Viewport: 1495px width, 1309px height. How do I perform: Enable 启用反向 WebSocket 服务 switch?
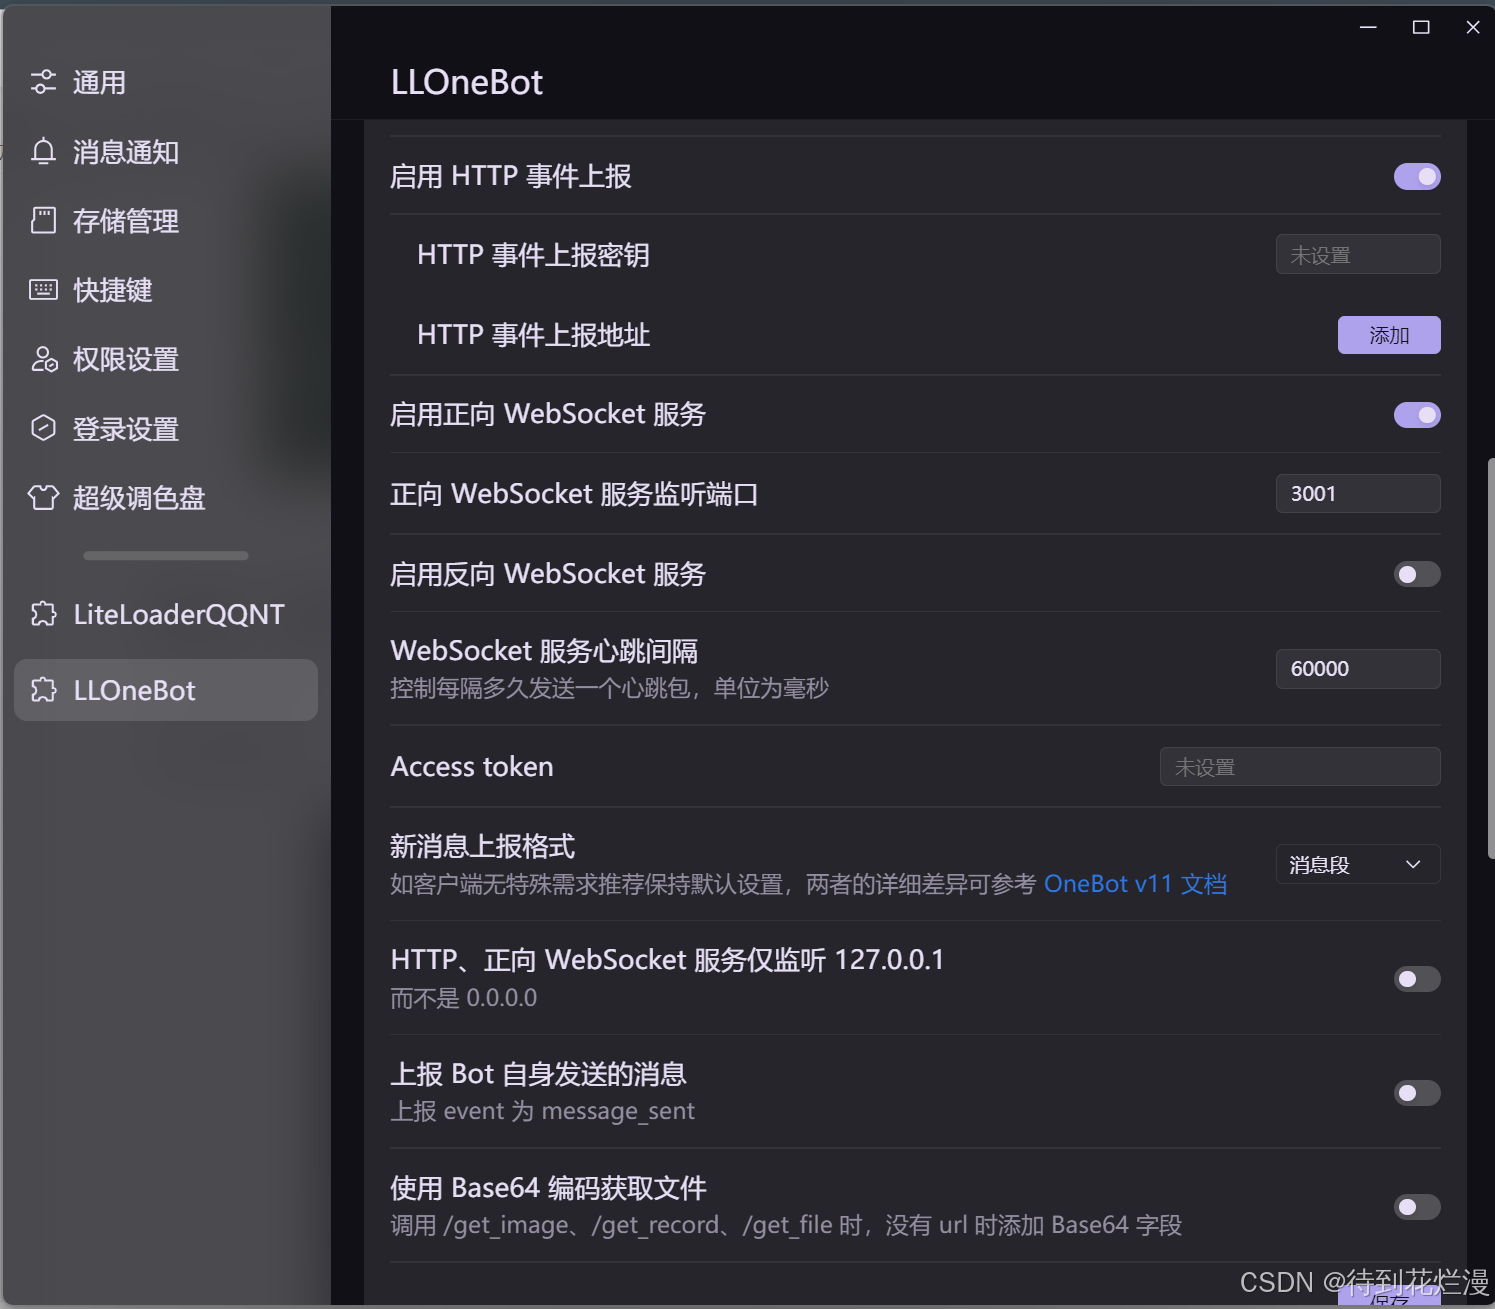[1417, 574]
